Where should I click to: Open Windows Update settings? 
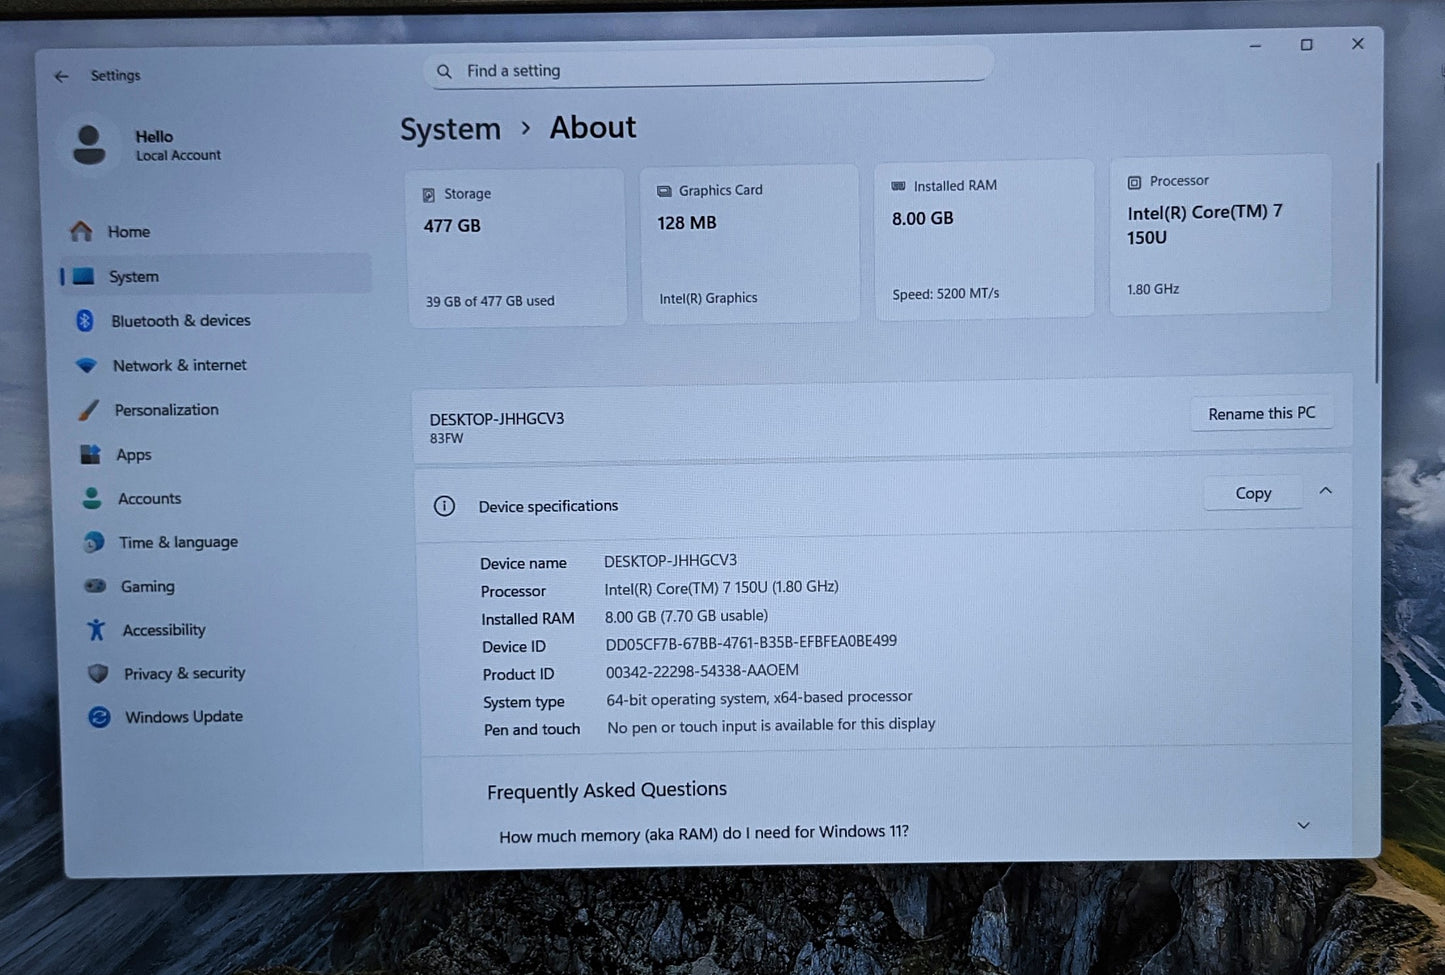[183, 716]
